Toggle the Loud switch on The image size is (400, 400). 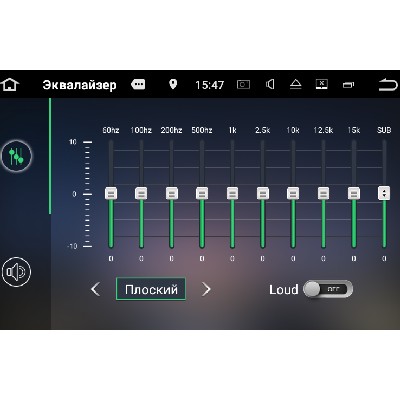328,289
